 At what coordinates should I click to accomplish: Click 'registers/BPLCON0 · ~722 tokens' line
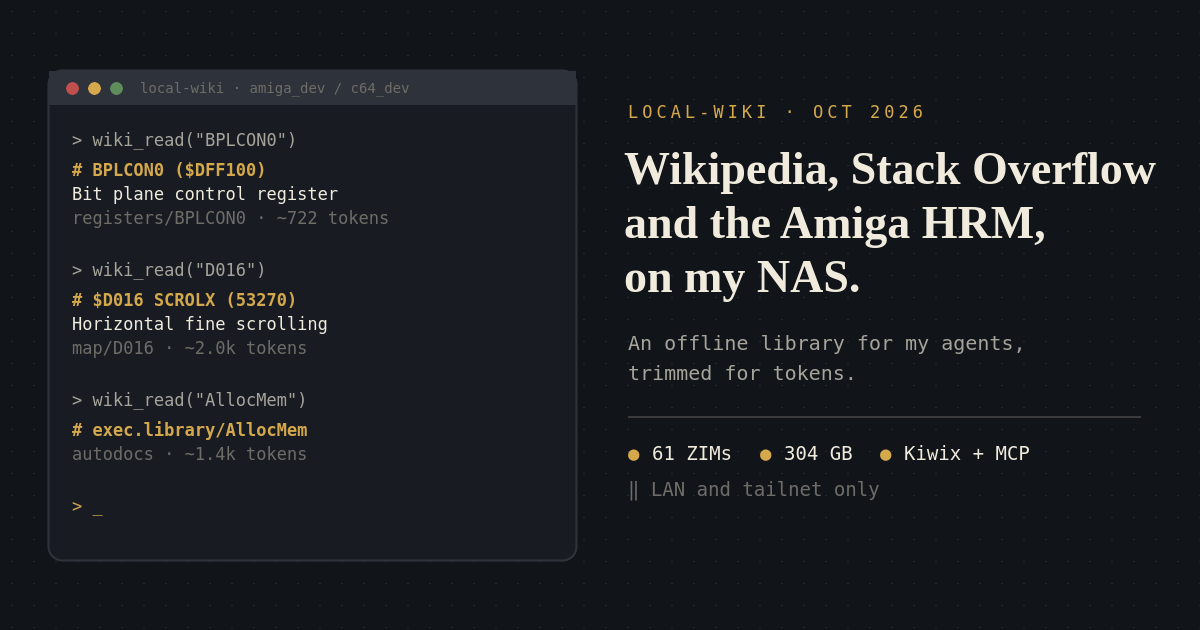(x=230, y=218)
